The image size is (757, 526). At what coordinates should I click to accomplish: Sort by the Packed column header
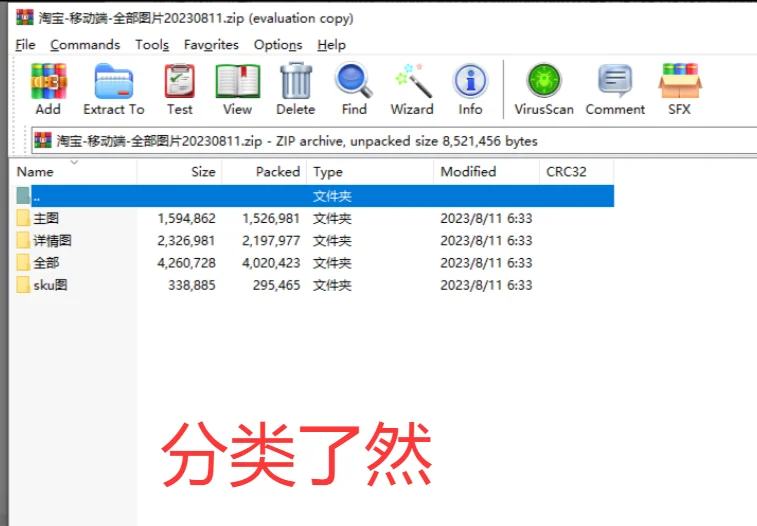tap(264, 172)
